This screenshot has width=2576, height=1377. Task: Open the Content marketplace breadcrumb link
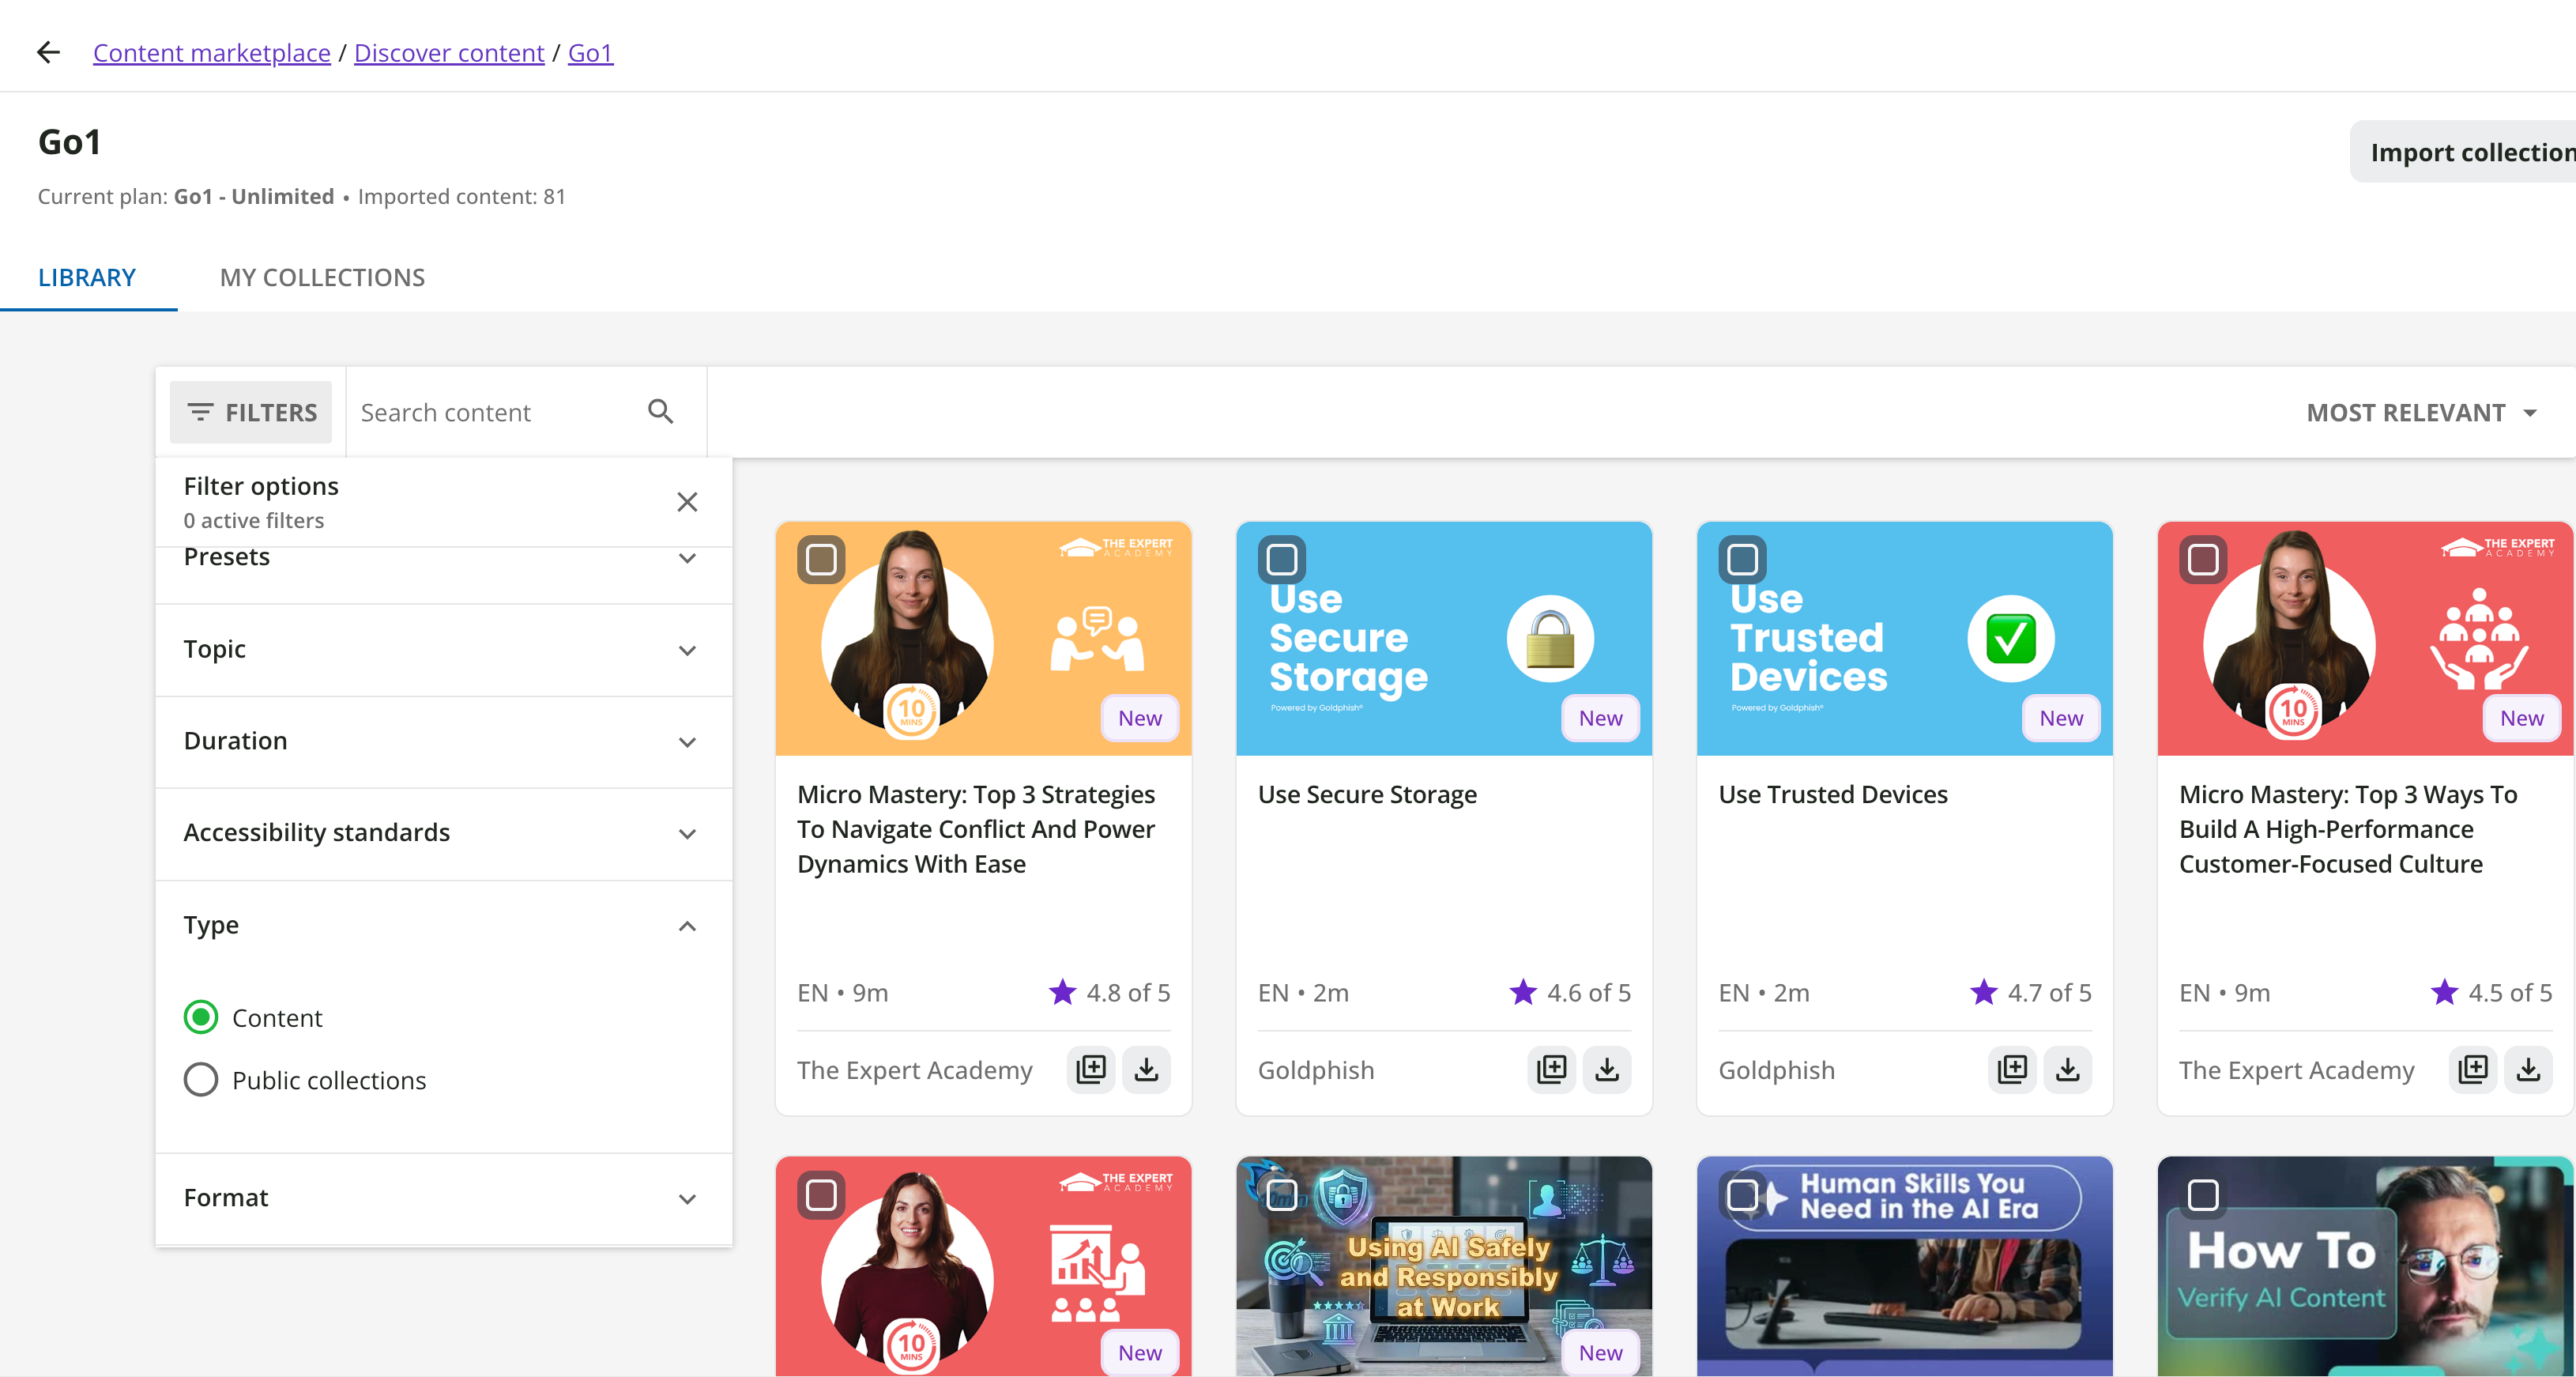click(x=212, y=53)
